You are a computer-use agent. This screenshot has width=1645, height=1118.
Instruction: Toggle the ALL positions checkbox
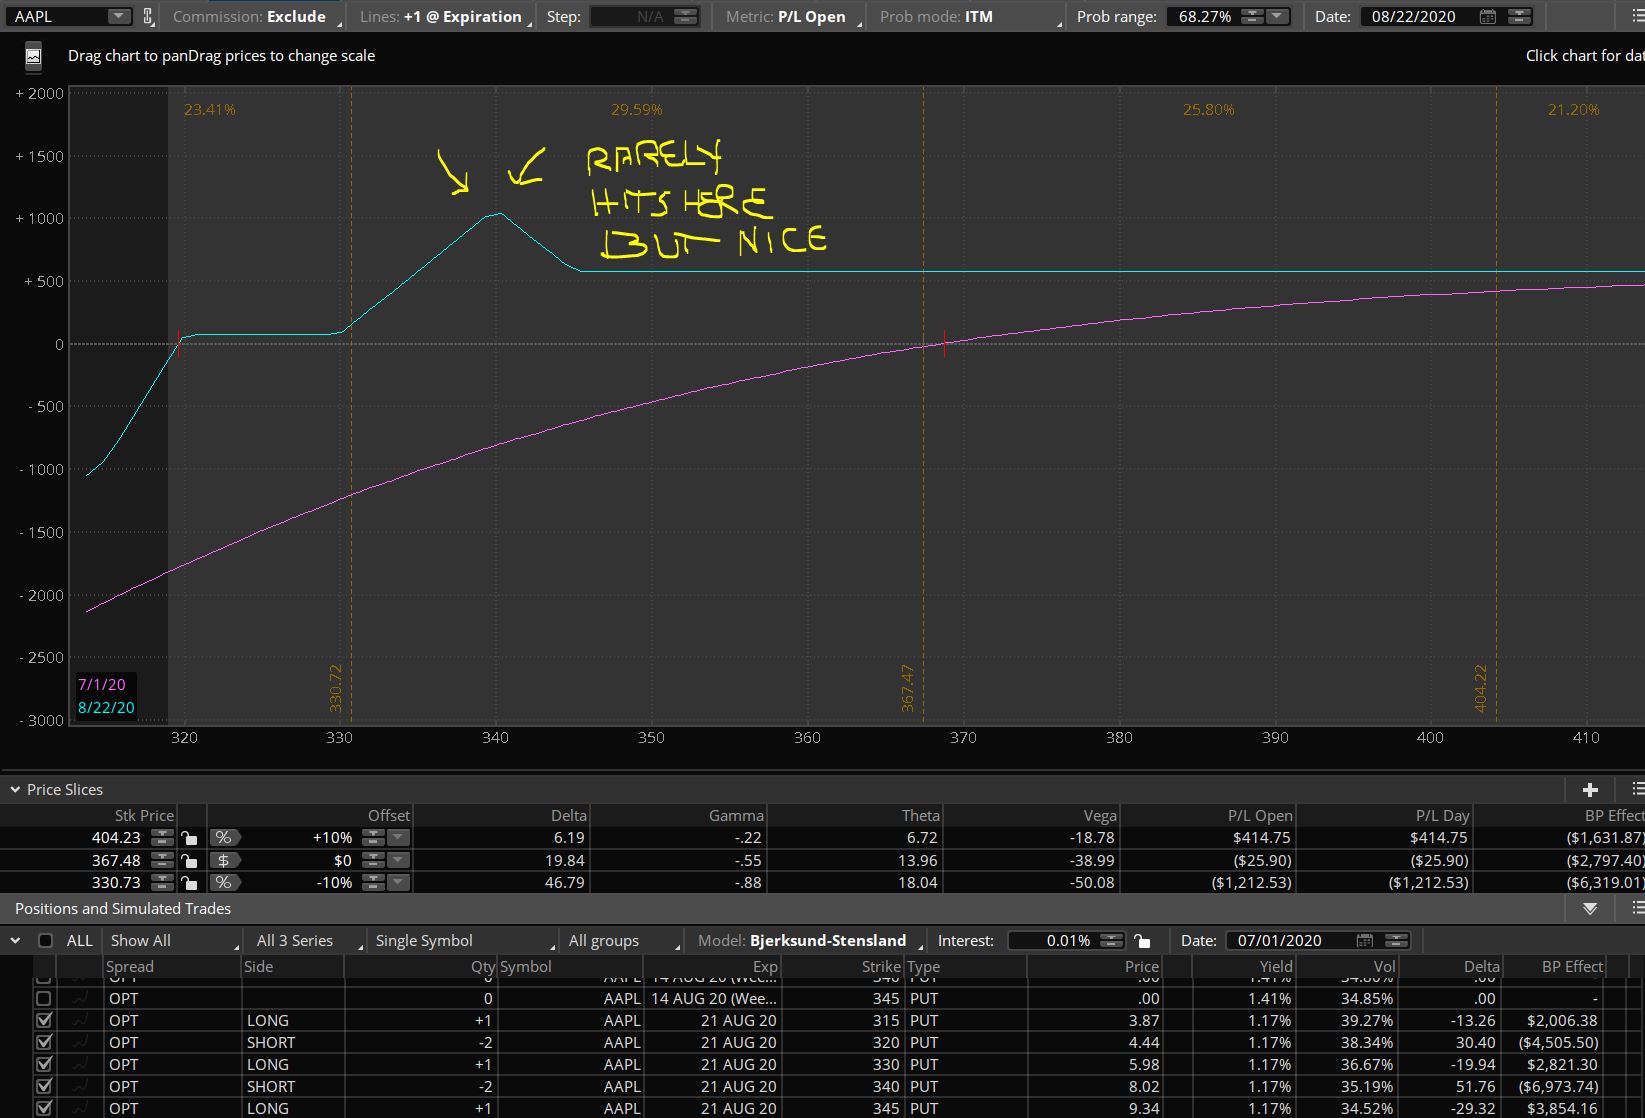[45, 941]
